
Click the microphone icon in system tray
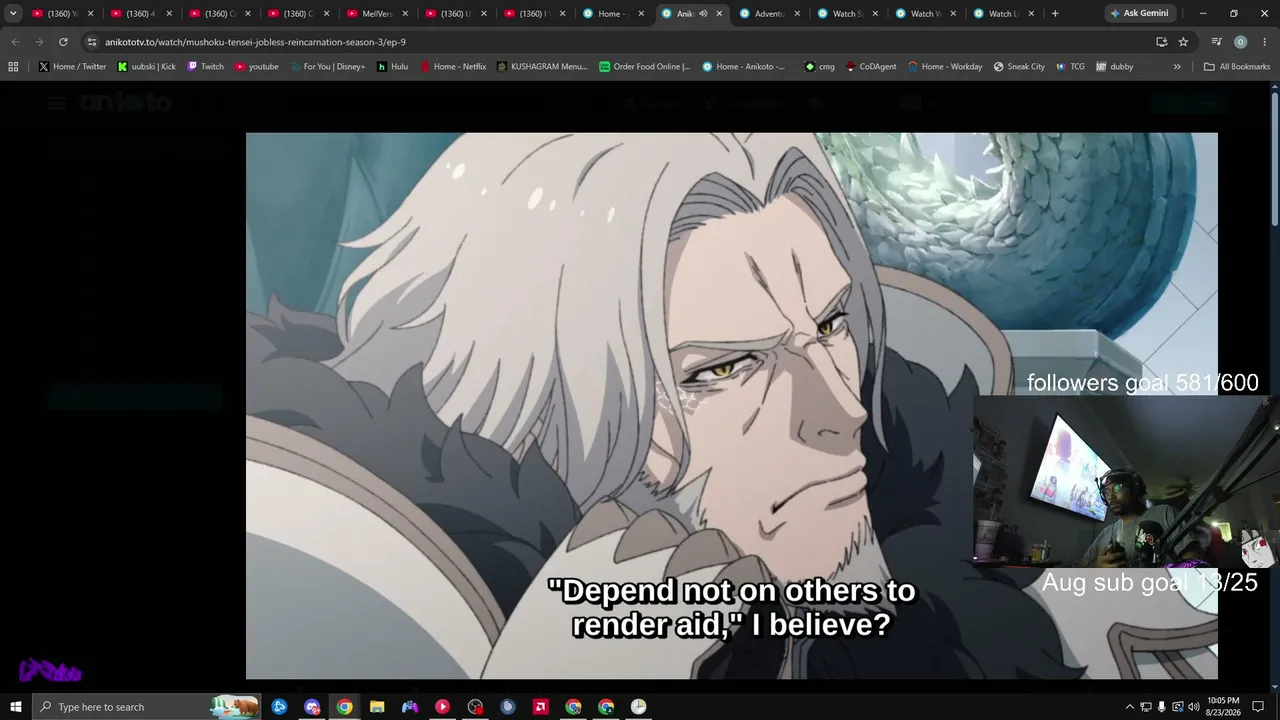(1161, 707)
